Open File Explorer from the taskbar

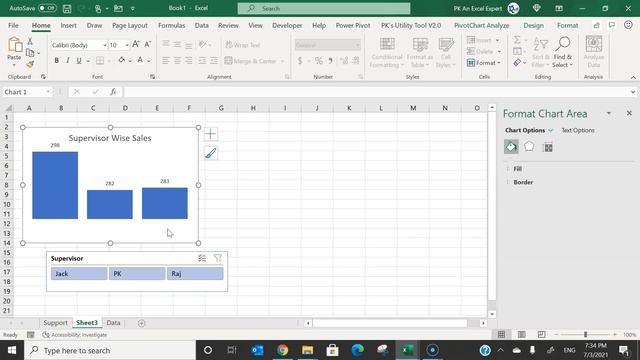[x=307, y=350]
